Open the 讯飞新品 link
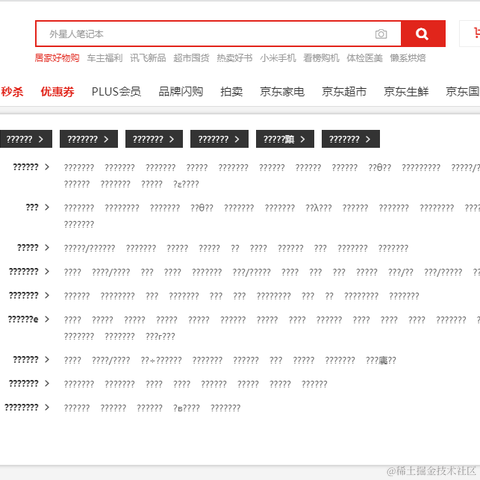This screenshot has width=480, height=480. (148, 58)
